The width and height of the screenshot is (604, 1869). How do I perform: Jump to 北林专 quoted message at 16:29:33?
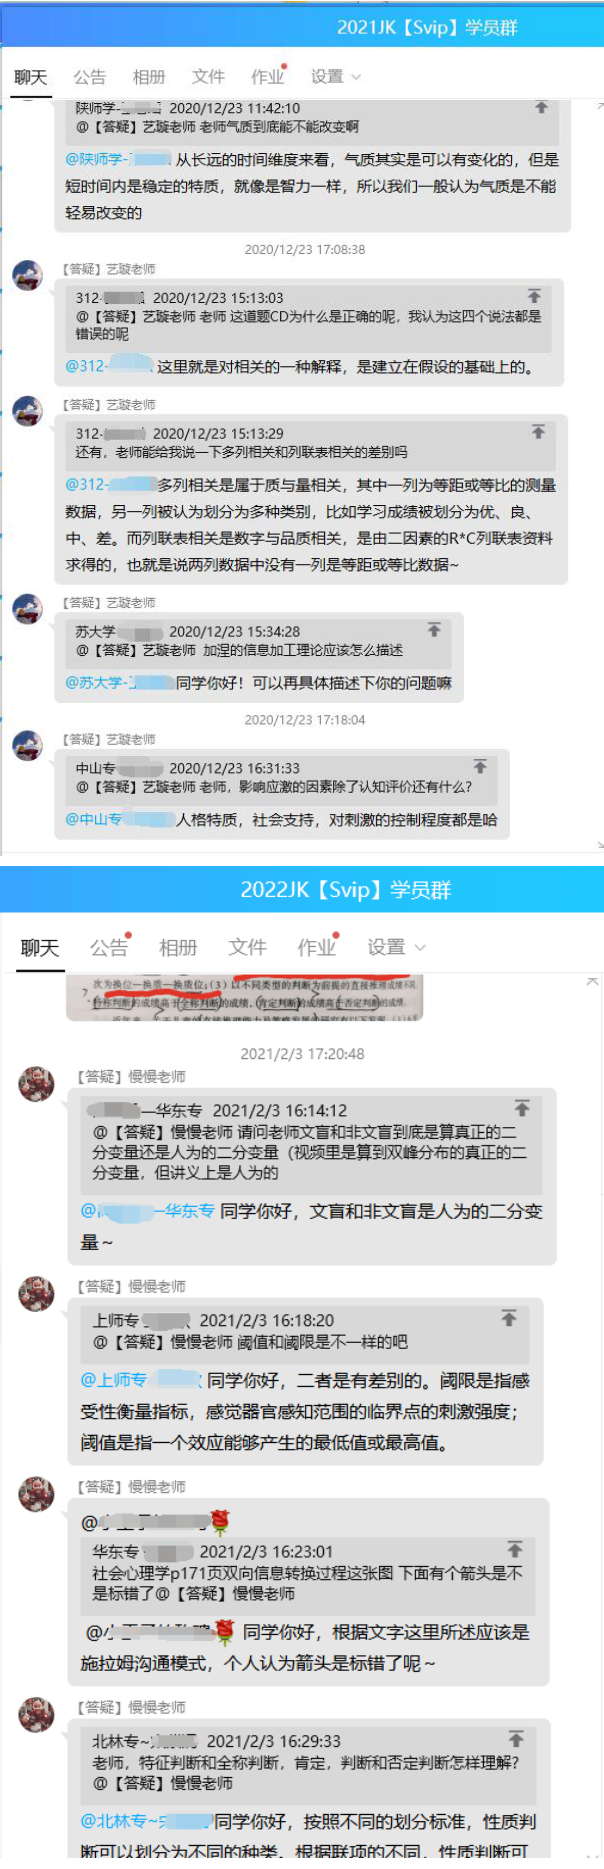point(516,1739)
